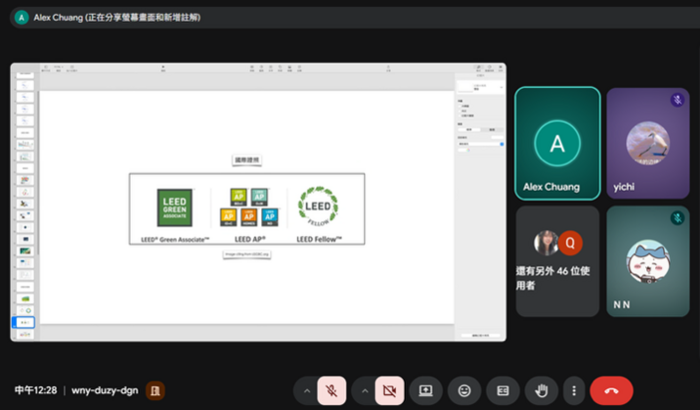
Task: Select the meeting code wny-duzy-dgn
Action: (x=104, y=390)
